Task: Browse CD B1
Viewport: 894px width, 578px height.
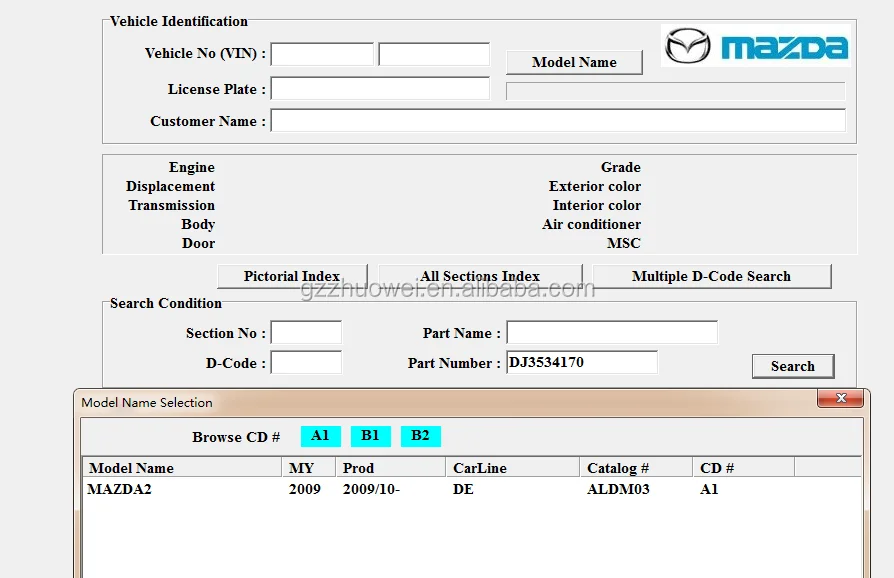Action: 370,436
